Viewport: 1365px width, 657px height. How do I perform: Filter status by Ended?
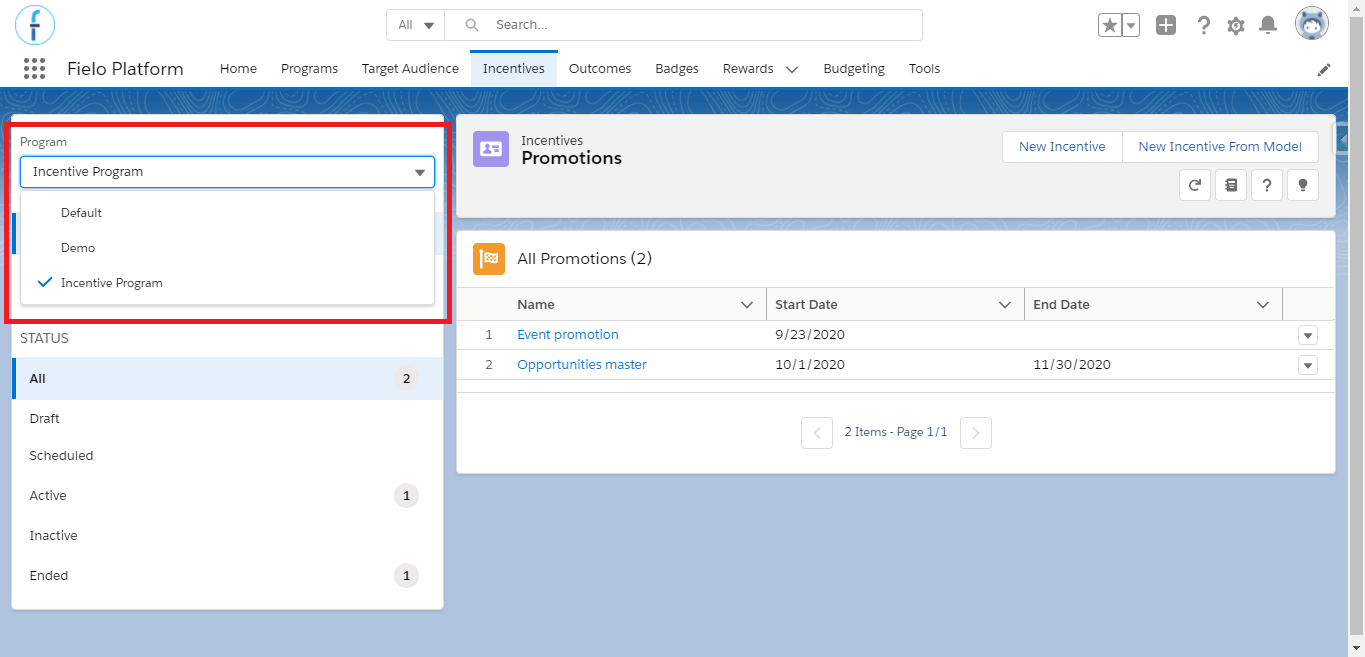tap(227, 576)
